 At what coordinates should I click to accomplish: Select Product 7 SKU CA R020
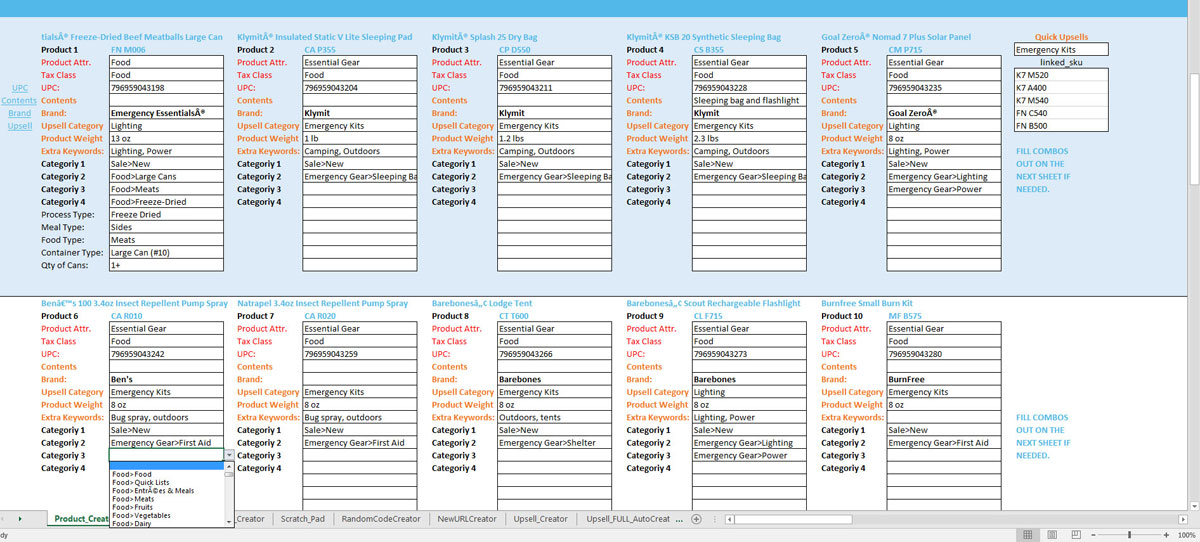coord(360,316)
